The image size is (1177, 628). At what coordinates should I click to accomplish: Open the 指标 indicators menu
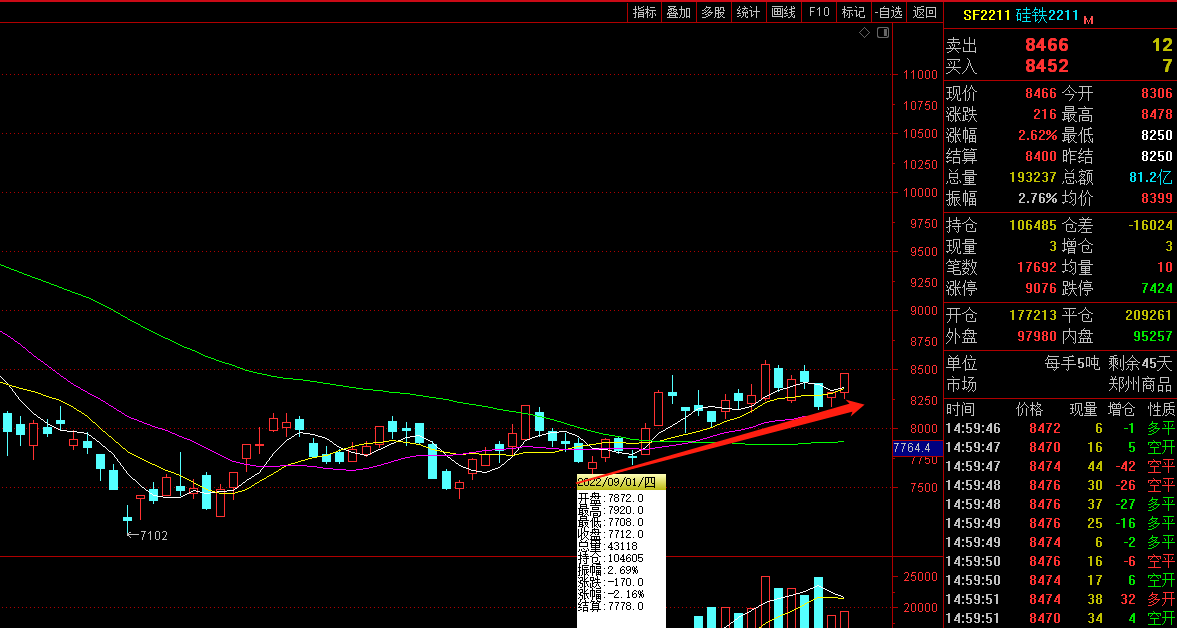(x=645, y=13)
